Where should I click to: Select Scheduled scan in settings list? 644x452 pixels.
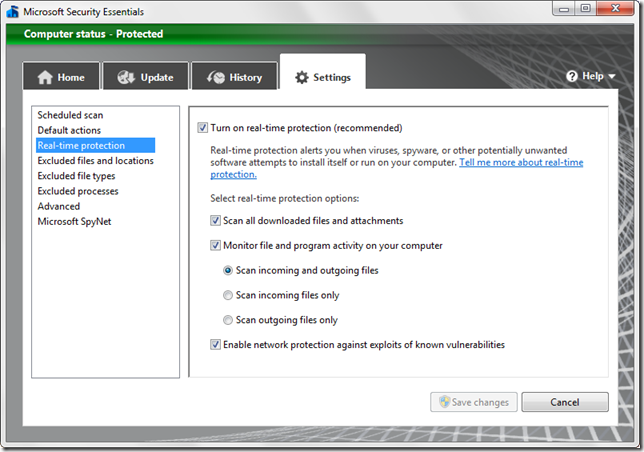pyautogui.click(x=70, y=115)
